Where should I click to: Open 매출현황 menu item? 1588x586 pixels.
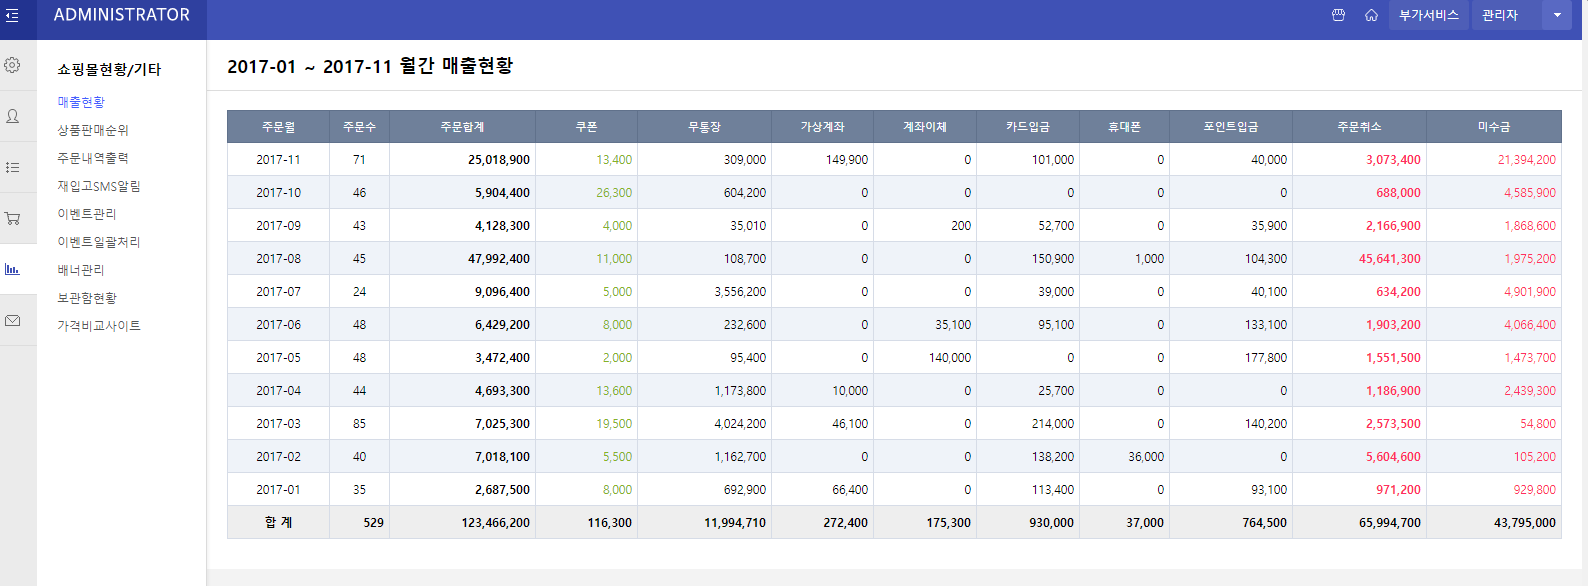81,102
